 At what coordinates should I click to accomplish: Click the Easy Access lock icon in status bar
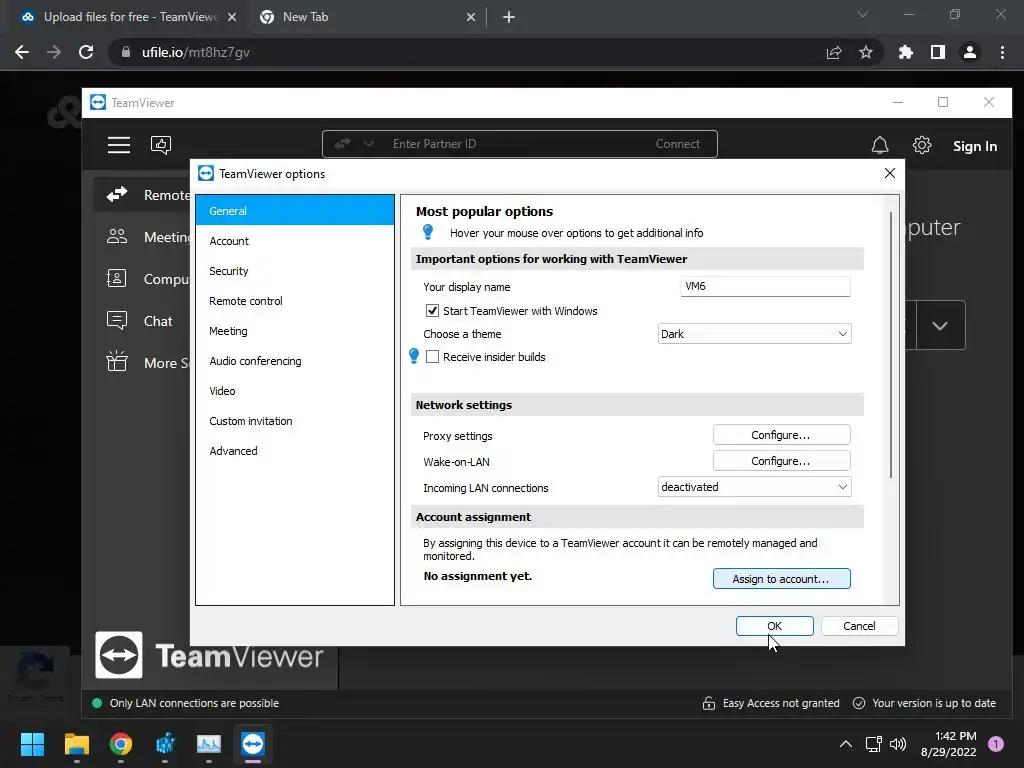[709, 703]
